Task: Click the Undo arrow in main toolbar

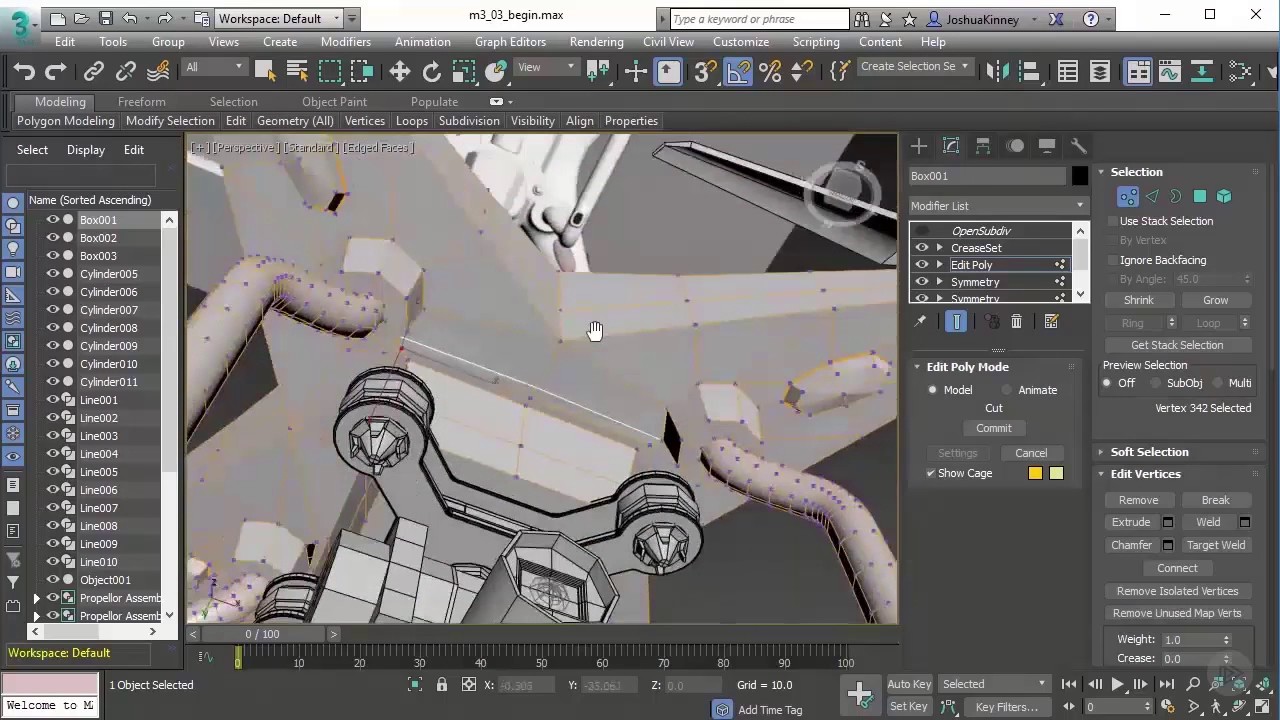Action: (24, 71)
